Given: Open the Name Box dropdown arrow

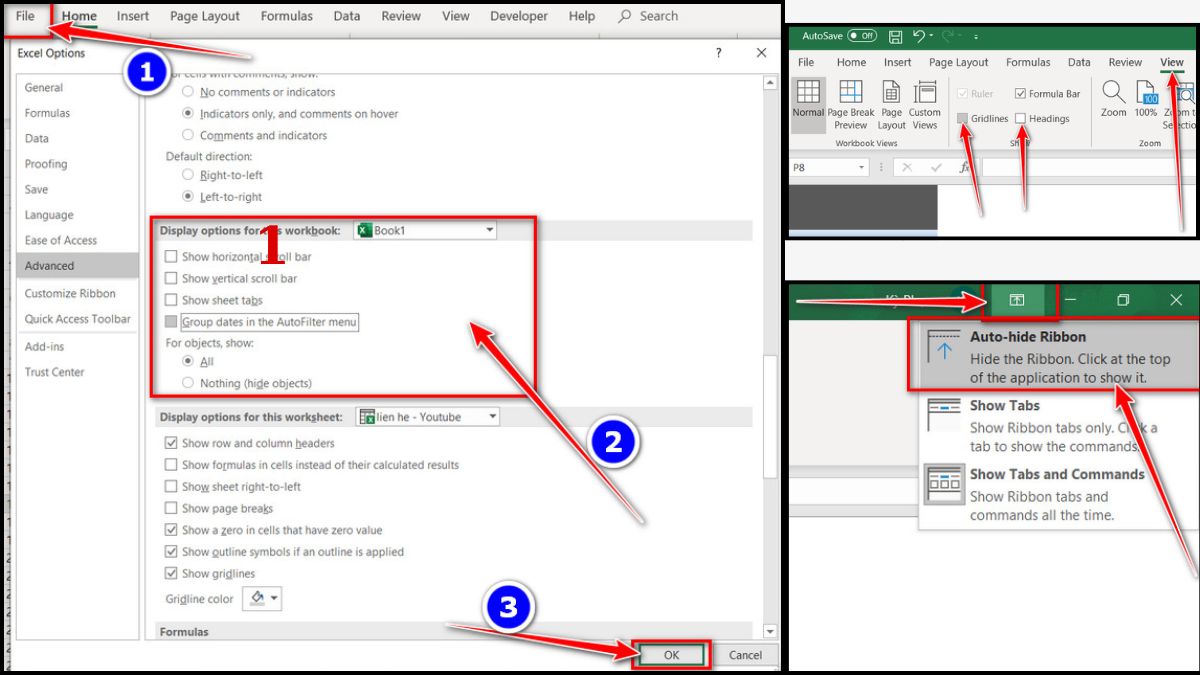Looking at the screenshot, I should click(x=862, y=168).
